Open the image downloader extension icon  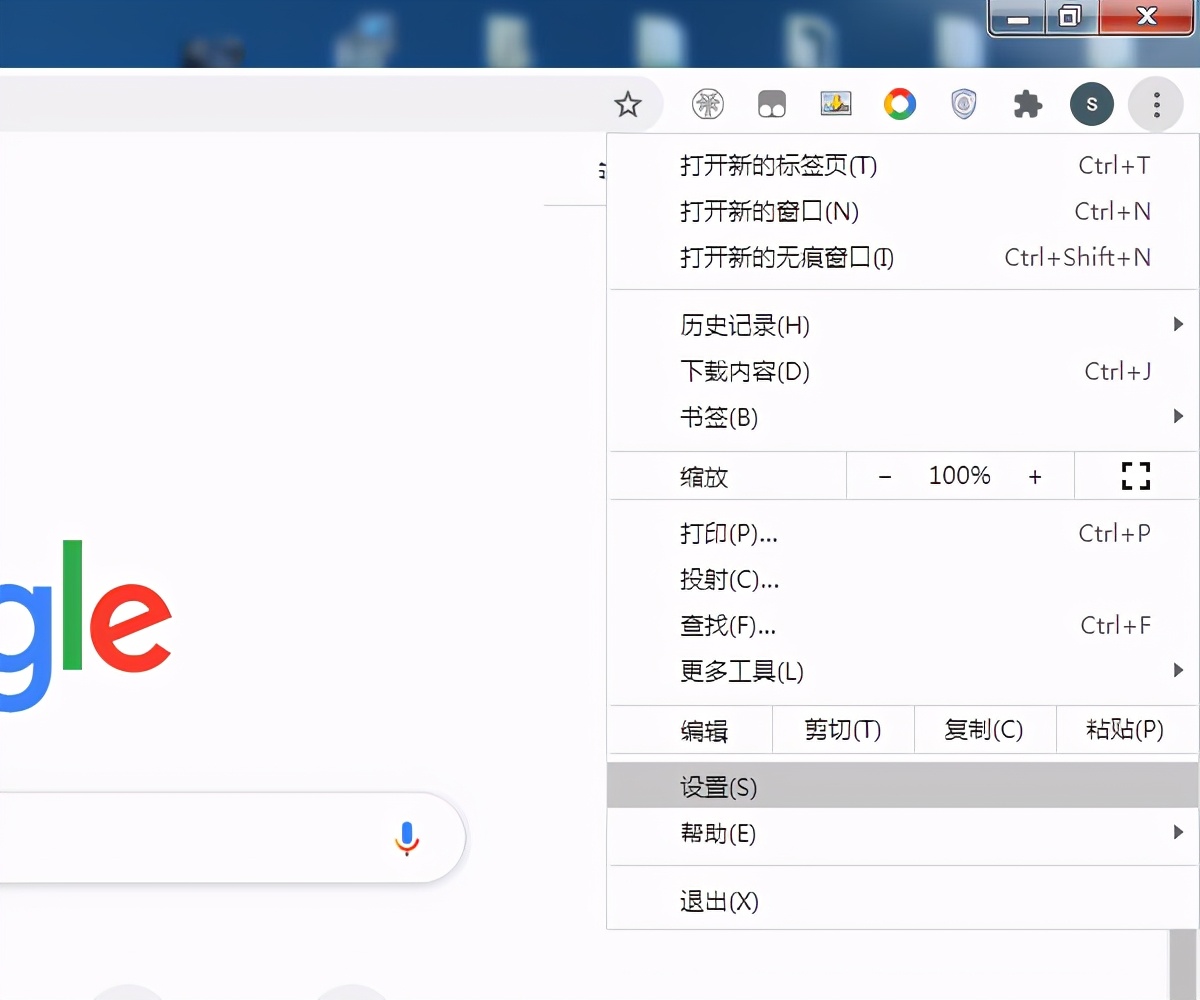(835, 103)
